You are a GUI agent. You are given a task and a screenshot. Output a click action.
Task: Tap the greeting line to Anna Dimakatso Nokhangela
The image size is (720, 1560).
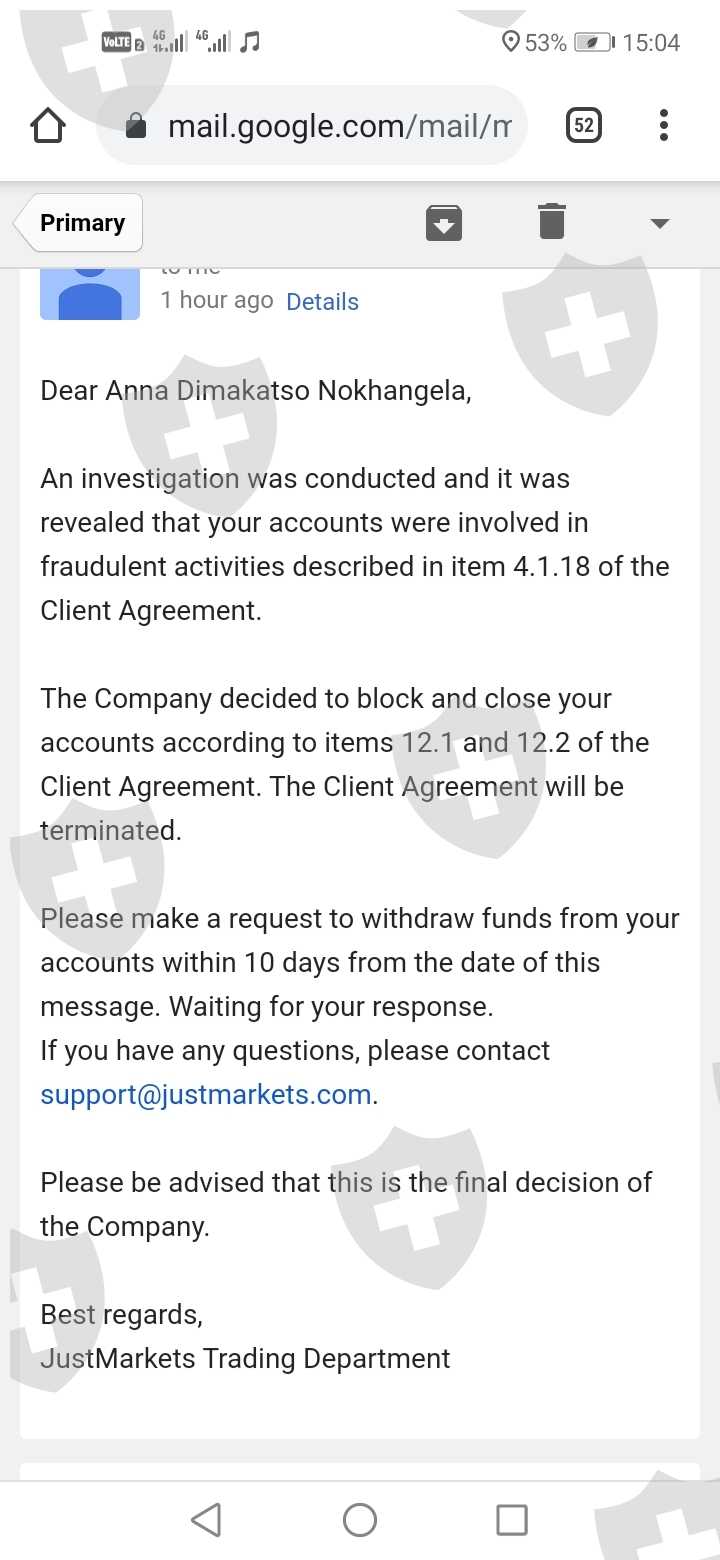tap(255, 390)
